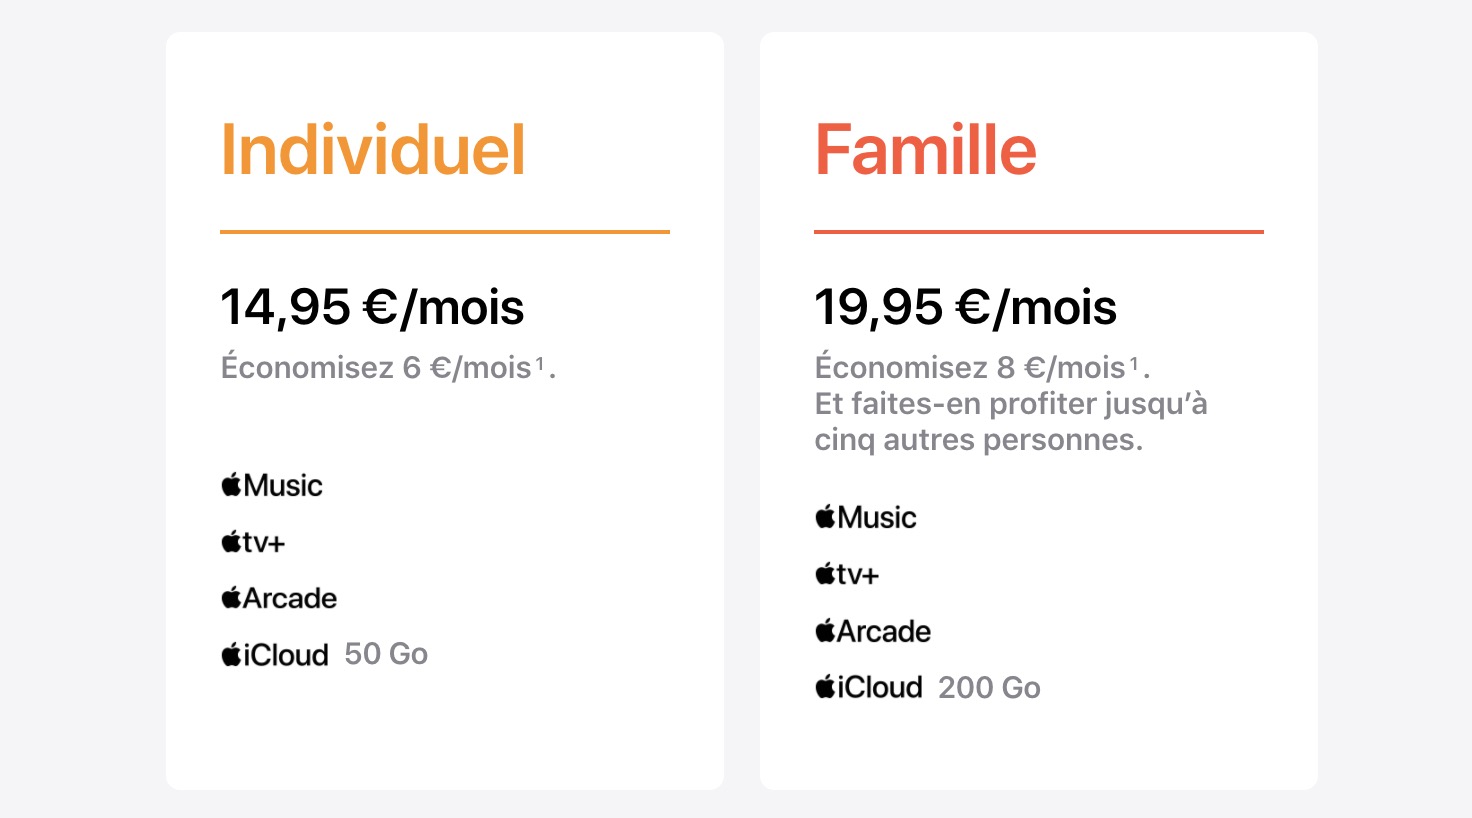This screenshot has width=1472, height=818.
Task: Click the Apple Music logo in Famille plan
Action: [x=866, y=518]
